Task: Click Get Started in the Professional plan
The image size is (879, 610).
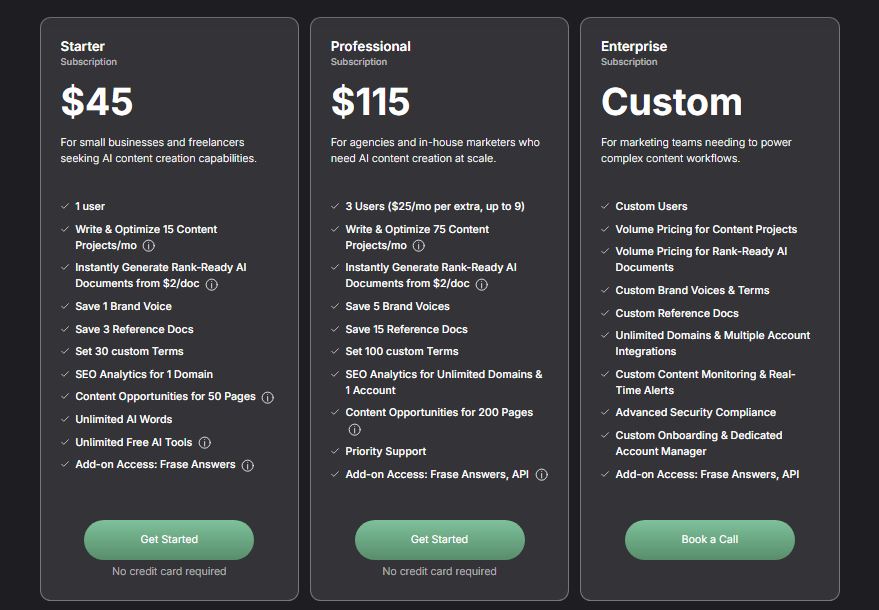Action: coord(440,539)
